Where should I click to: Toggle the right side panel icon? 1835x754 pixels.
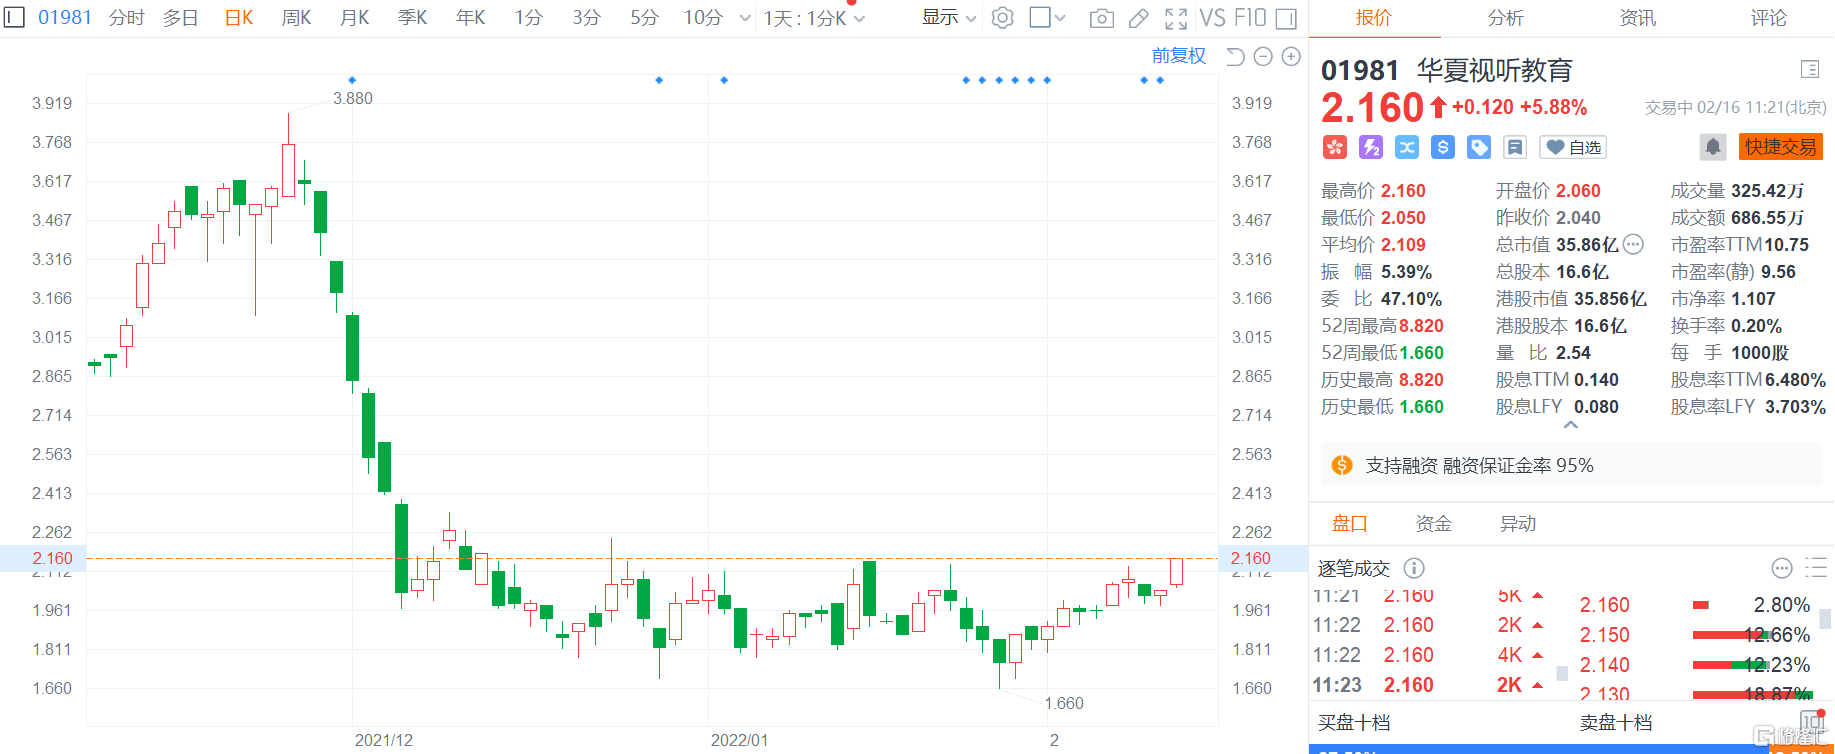pyautogui.click(x=1287, y=18)
